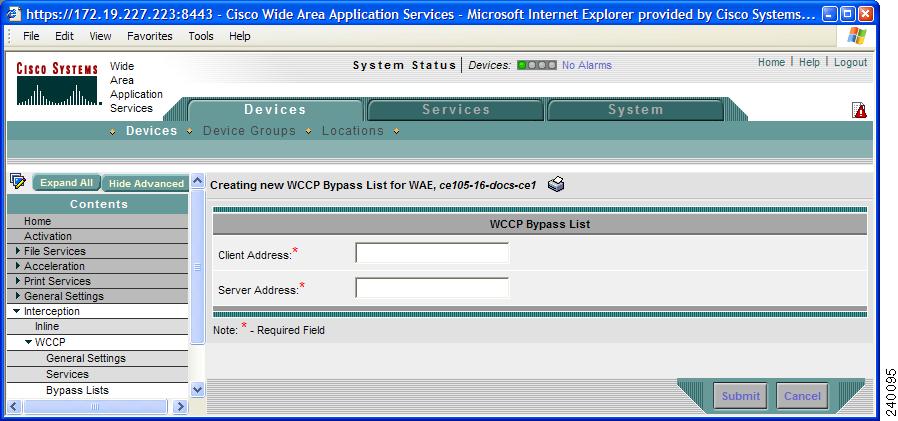Click the WCCP Bypass List header text
The height and width of the screenshot is (421, 898).
pyautogui.click(x=539, y=225)
